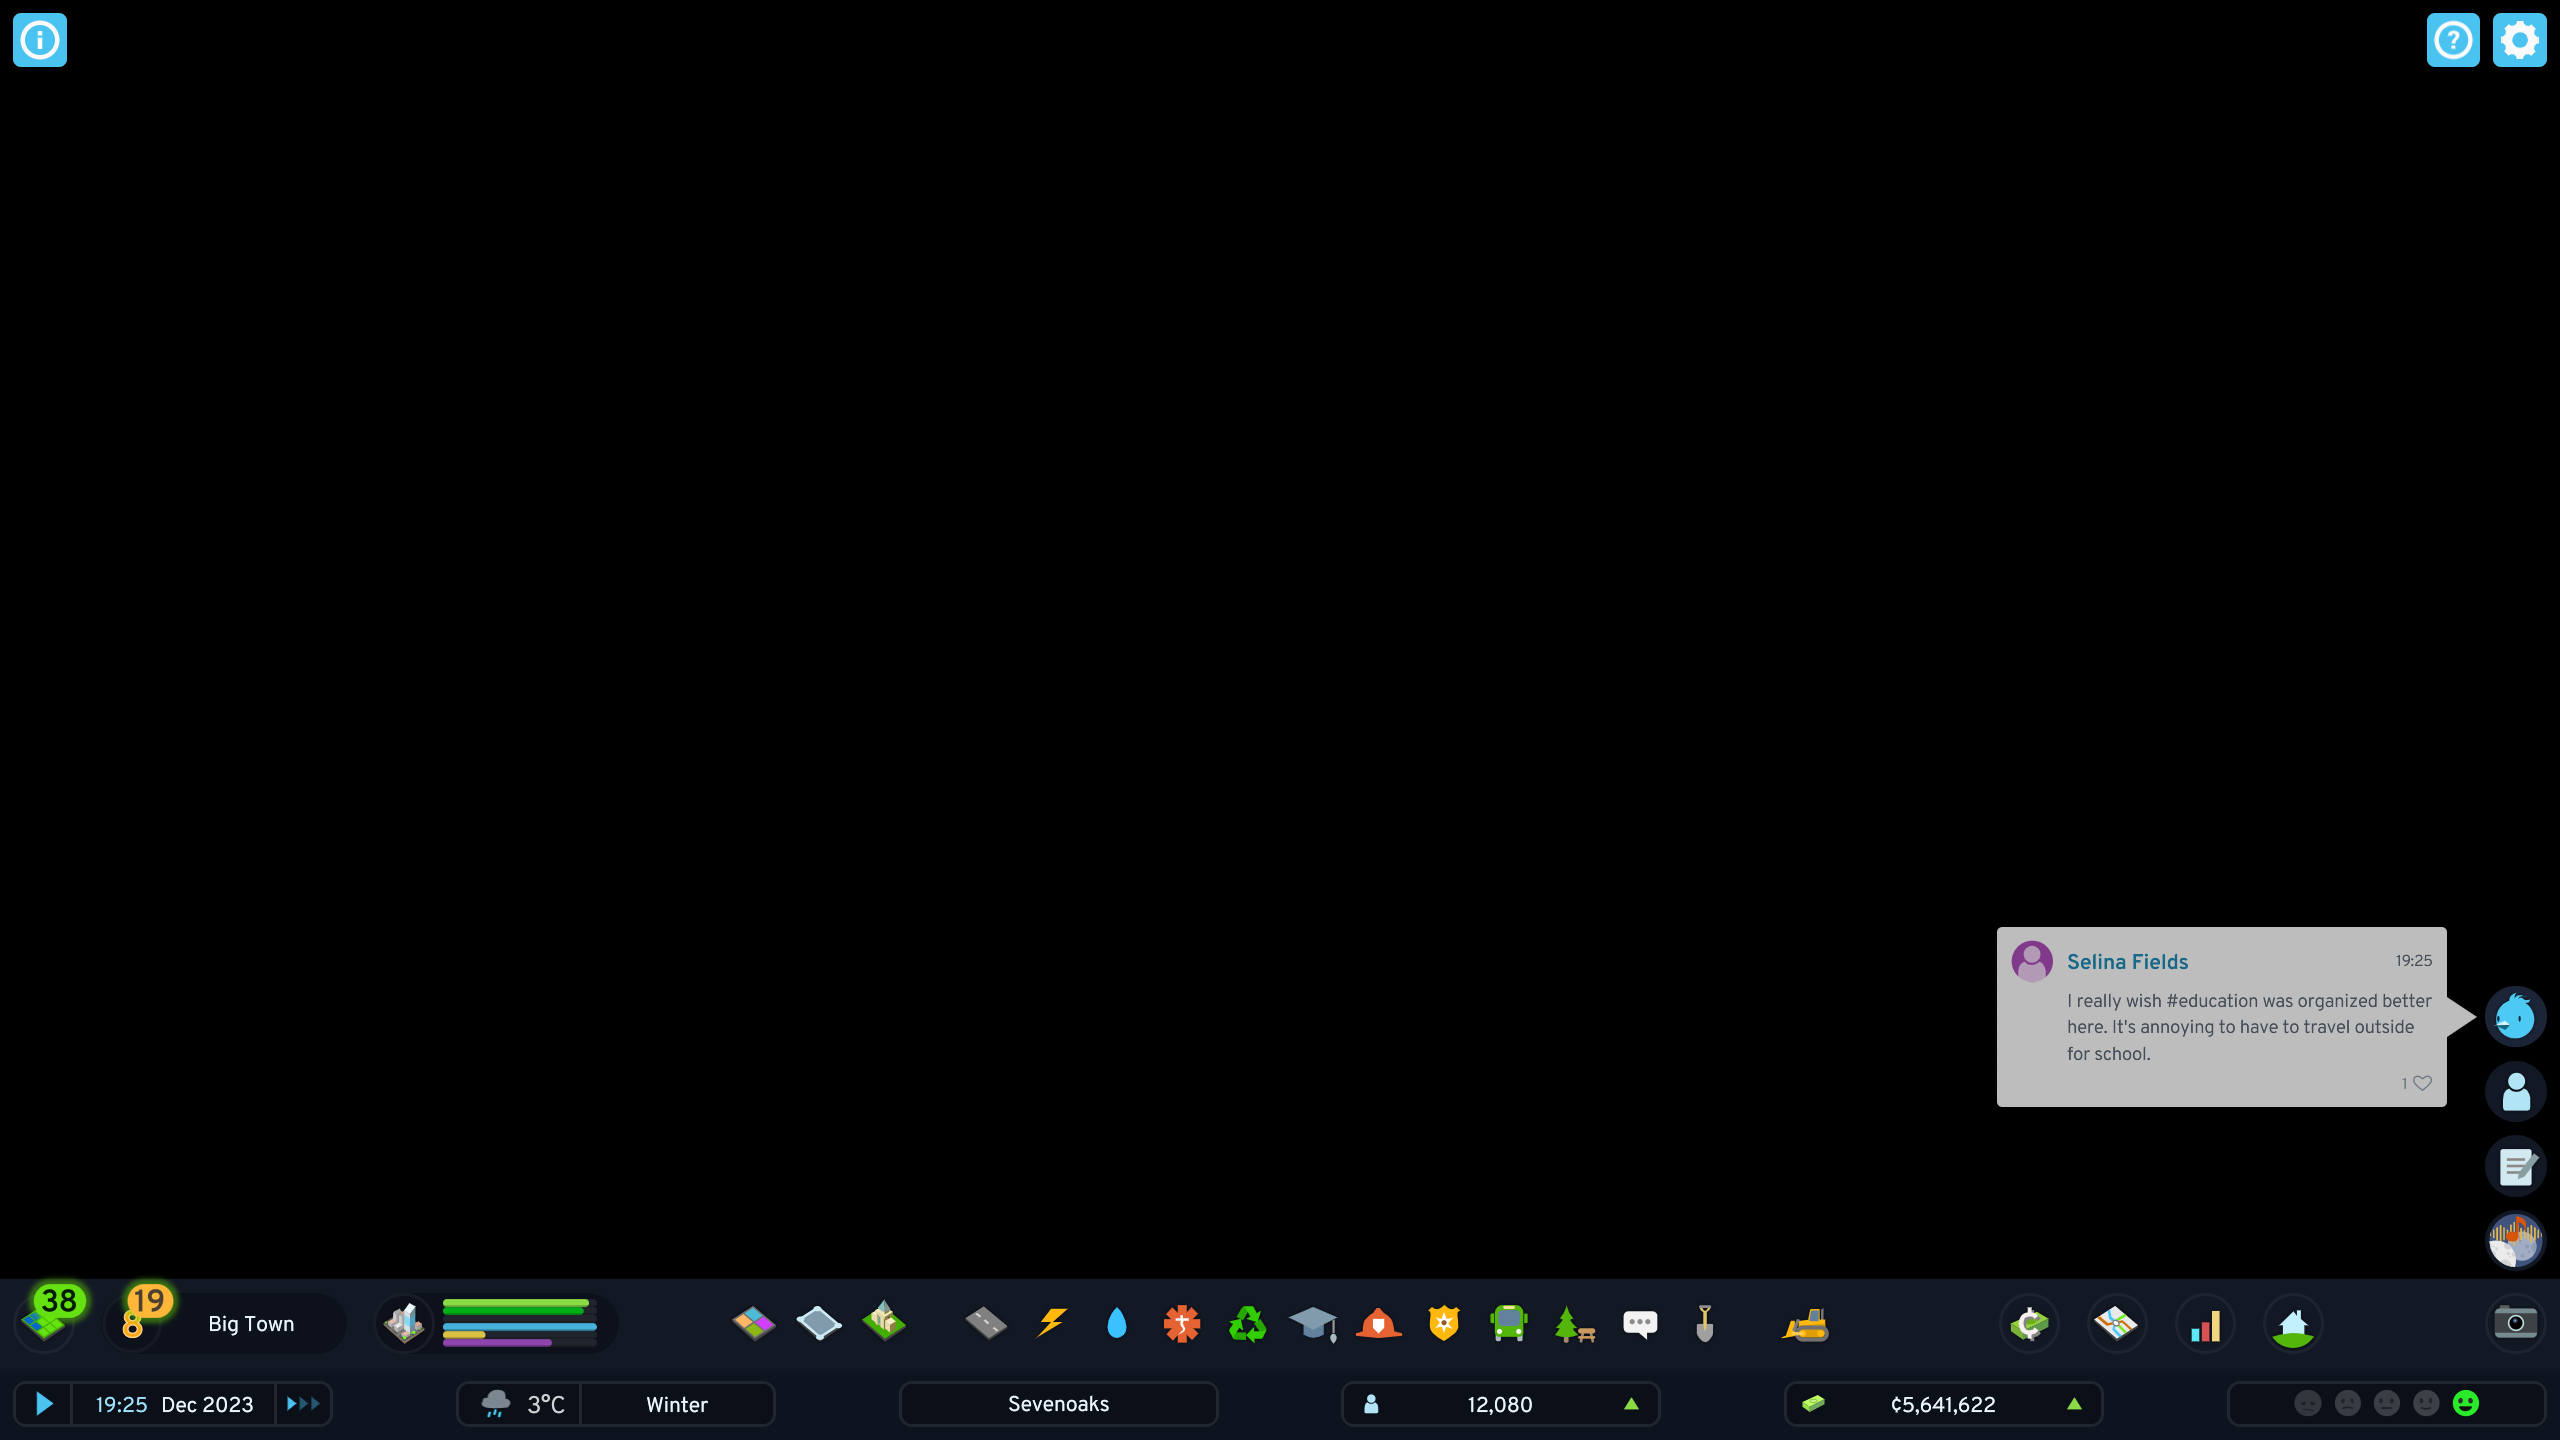Viewport: 2560px width, 1440px height.
Task: Switch the play/pause simulation control
Action: (43, 1403)
